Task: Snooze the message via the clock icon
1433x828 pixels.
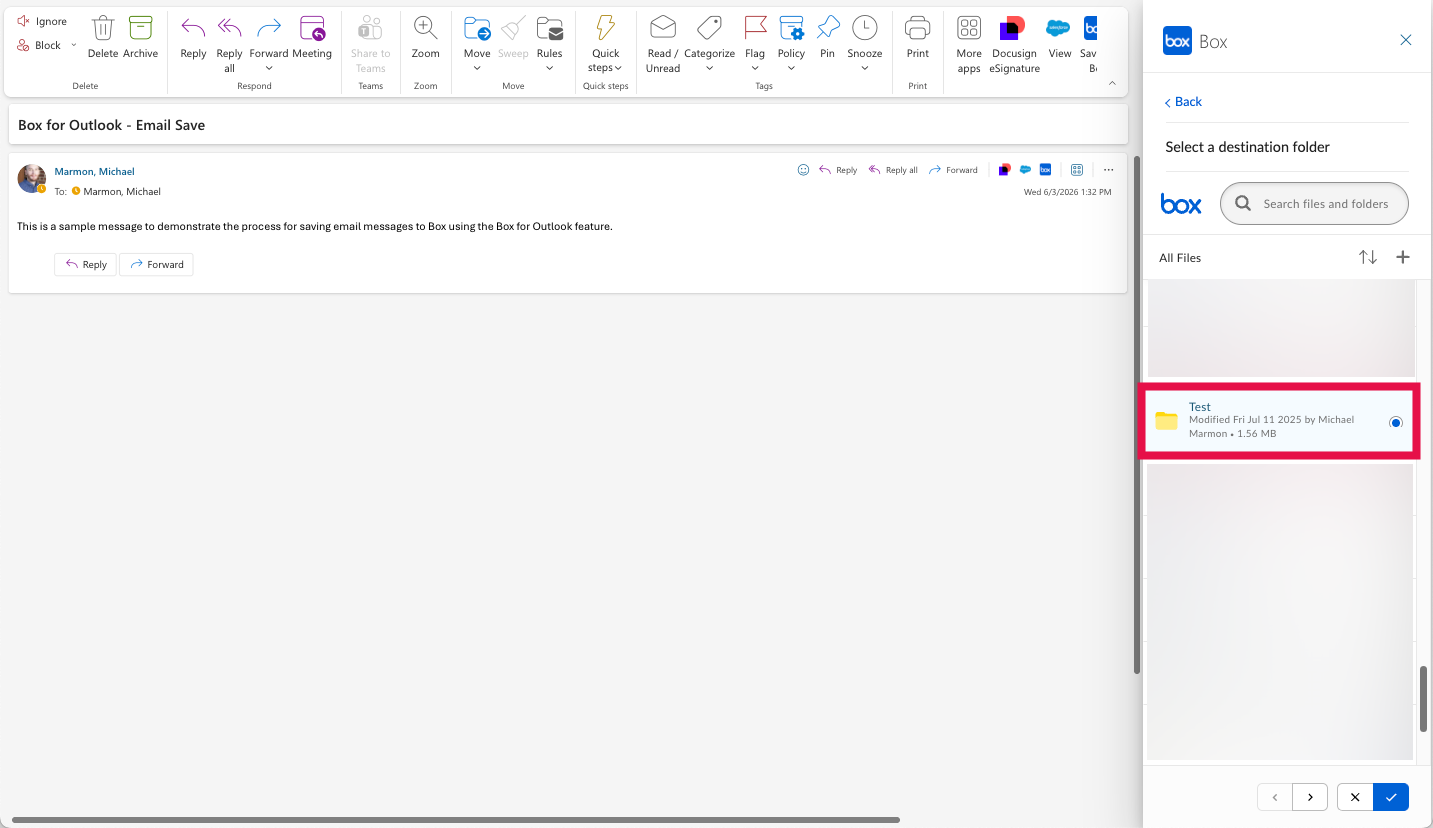Action: point(864,36)
